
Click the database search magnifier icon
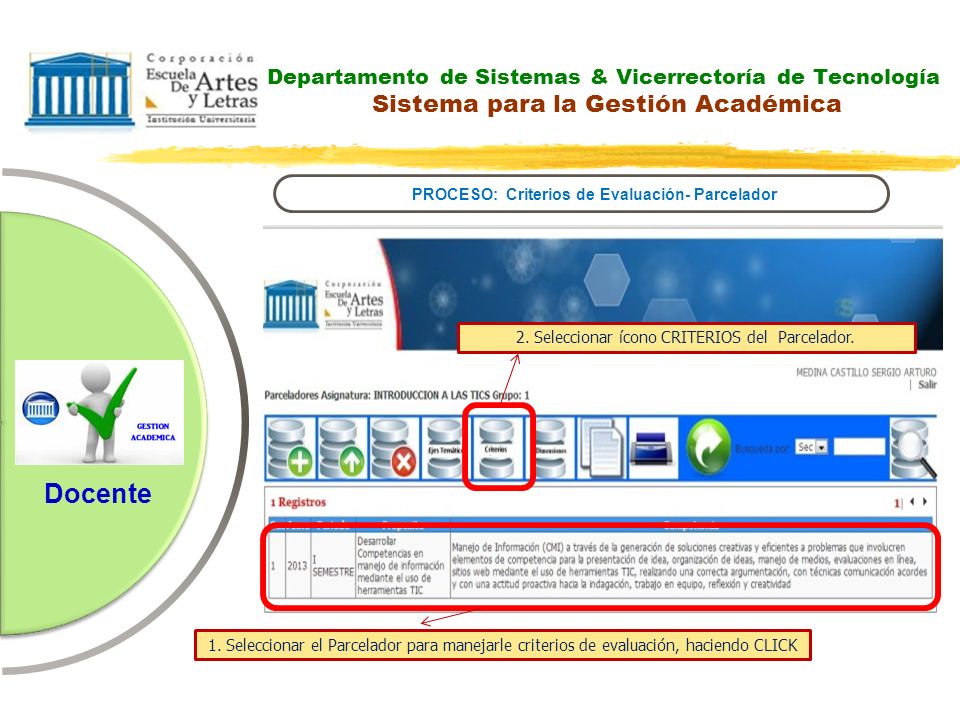coord(912,448)
